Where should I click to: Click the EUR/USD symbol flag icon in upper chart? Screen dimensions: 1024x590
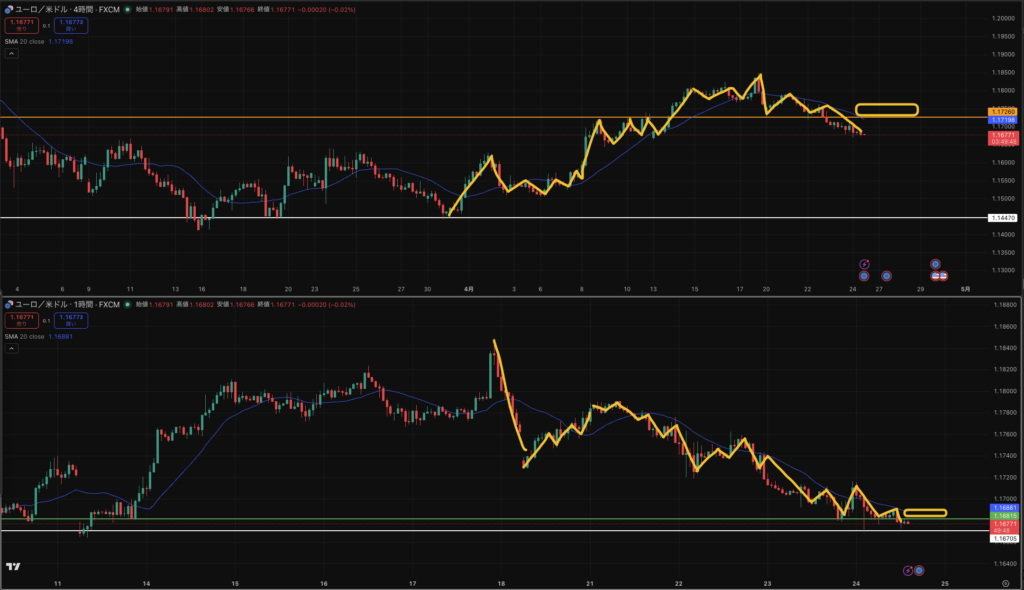coord(8,9)
